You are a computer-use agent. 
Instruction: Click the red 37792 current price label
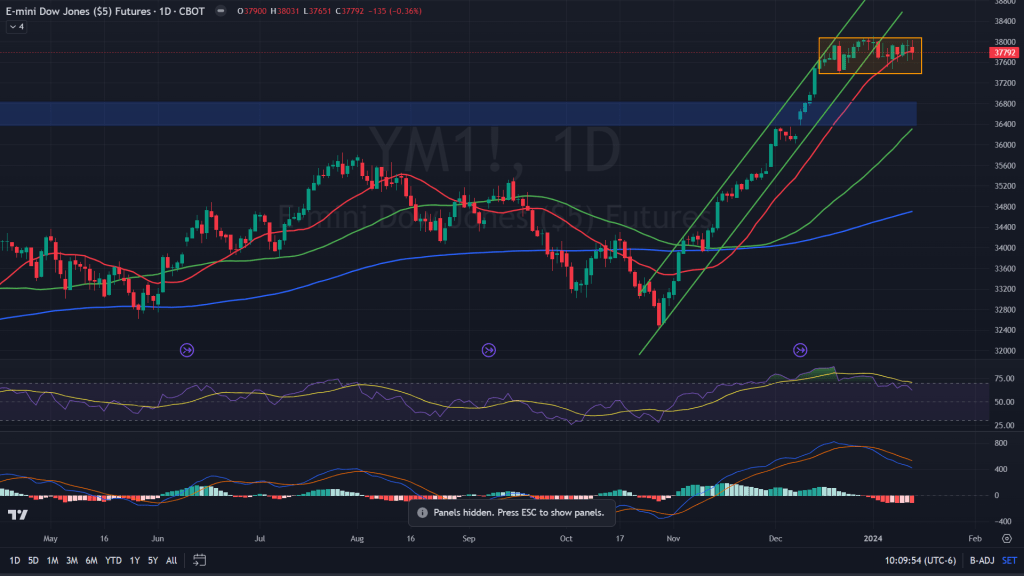point(1003,52)
